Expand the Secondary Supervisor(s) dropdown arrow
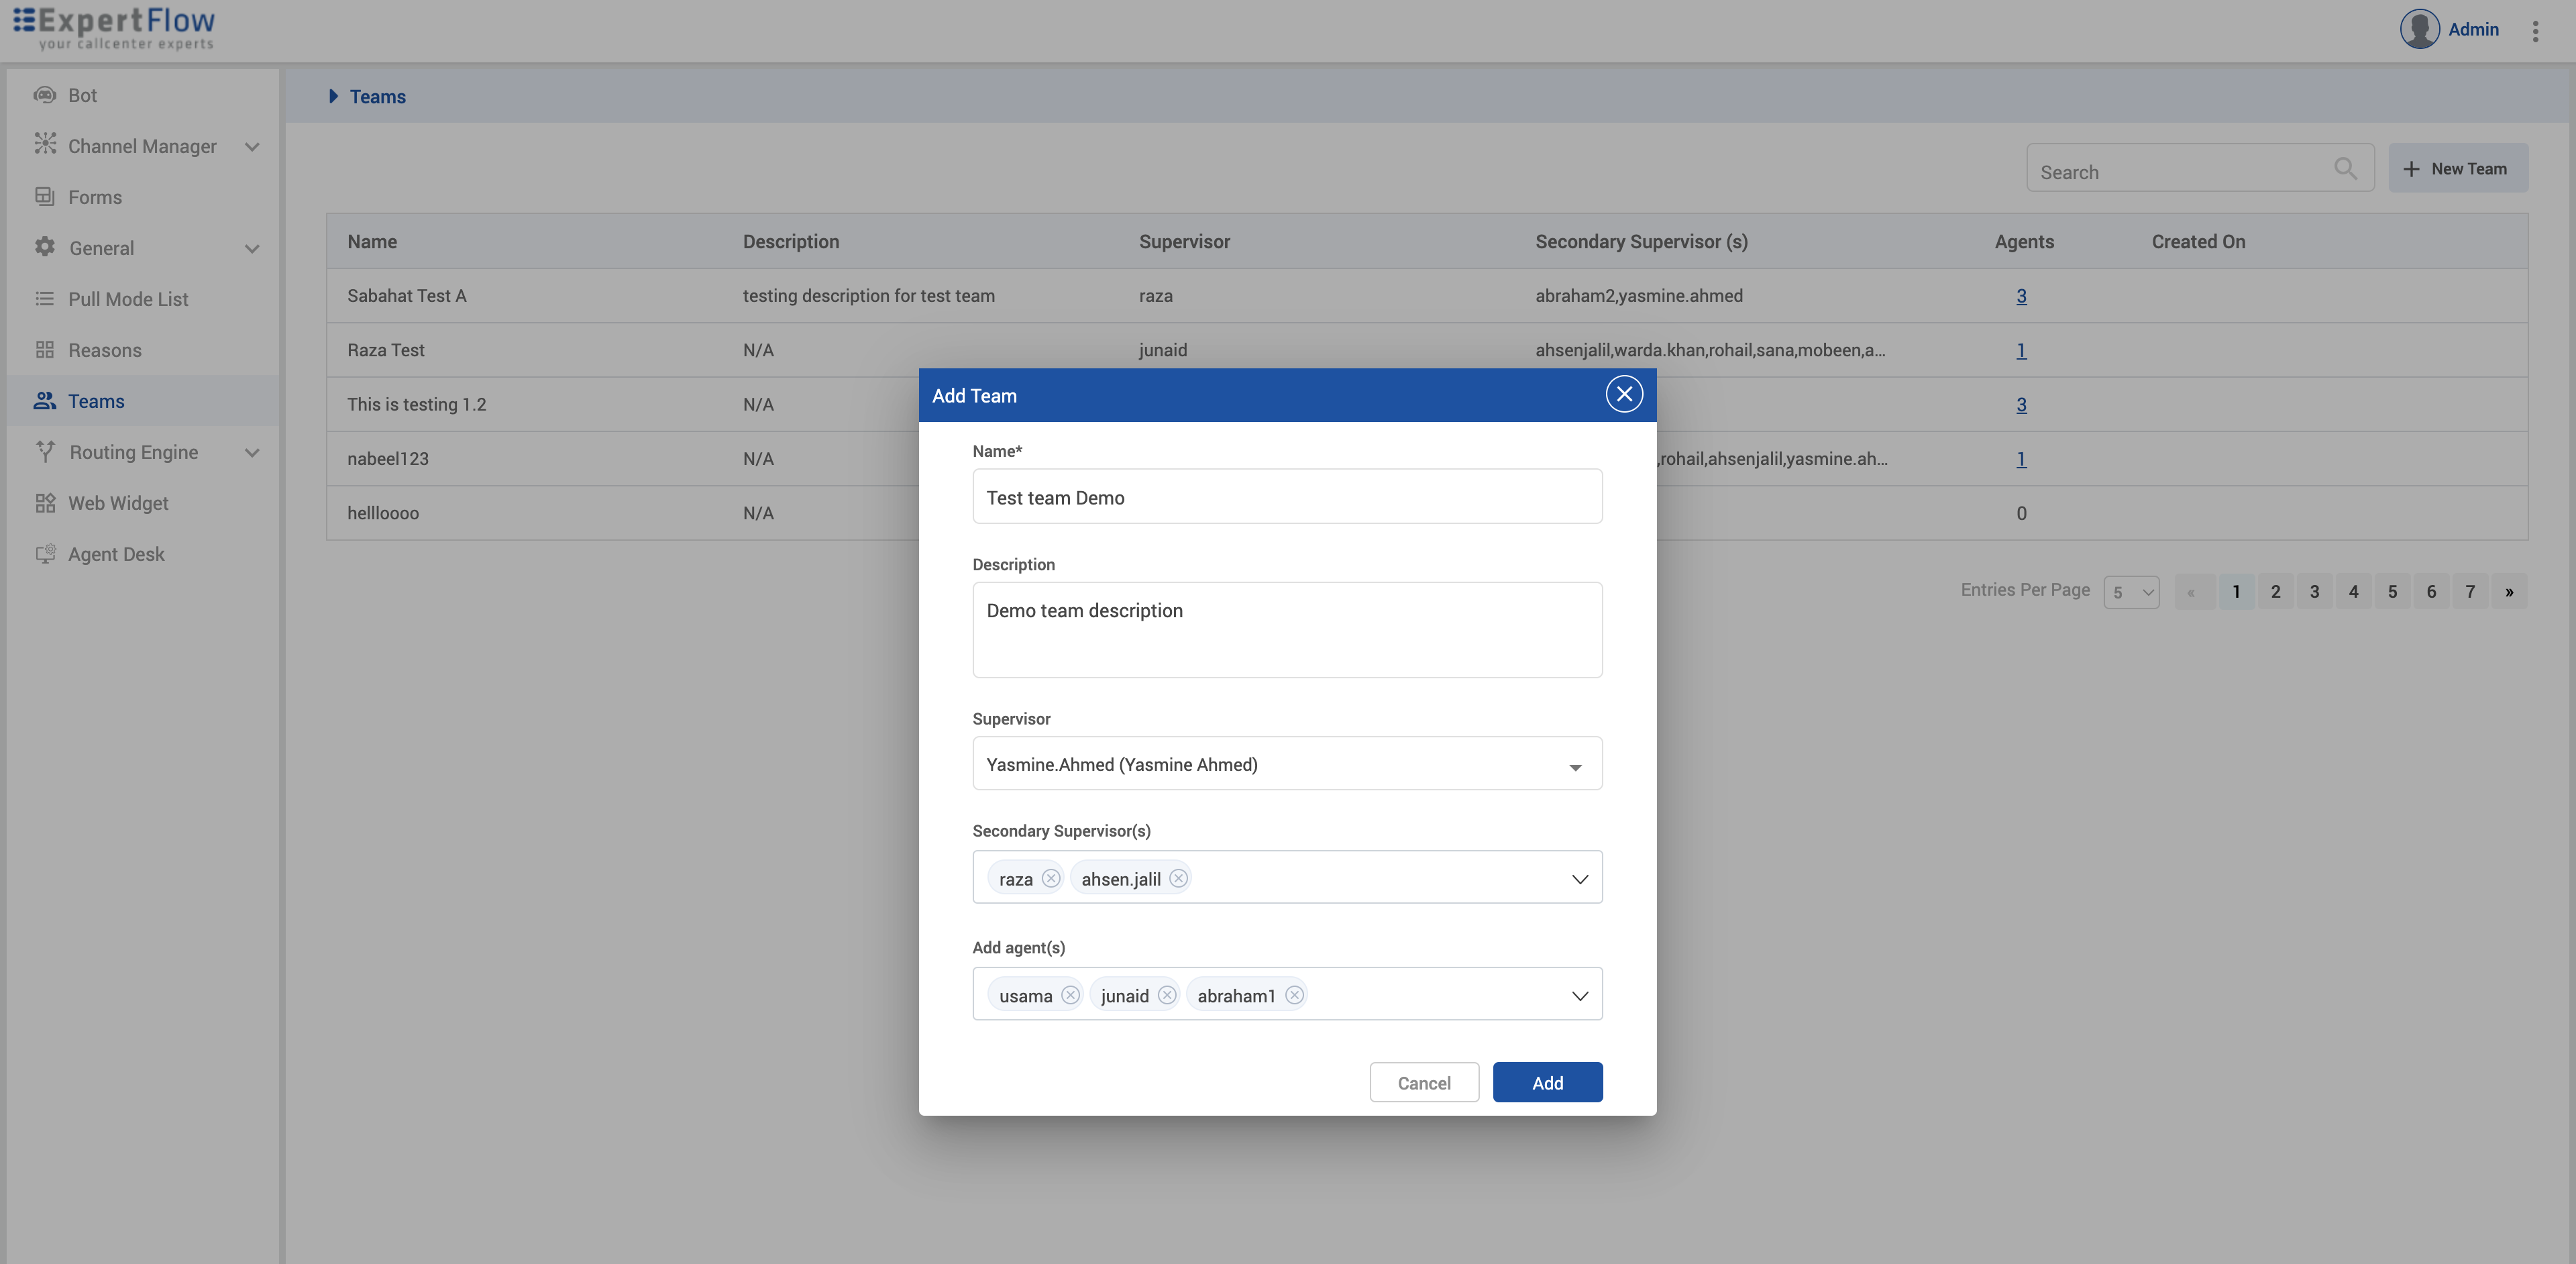2576x1264 pixels. tap(1579, 879)
